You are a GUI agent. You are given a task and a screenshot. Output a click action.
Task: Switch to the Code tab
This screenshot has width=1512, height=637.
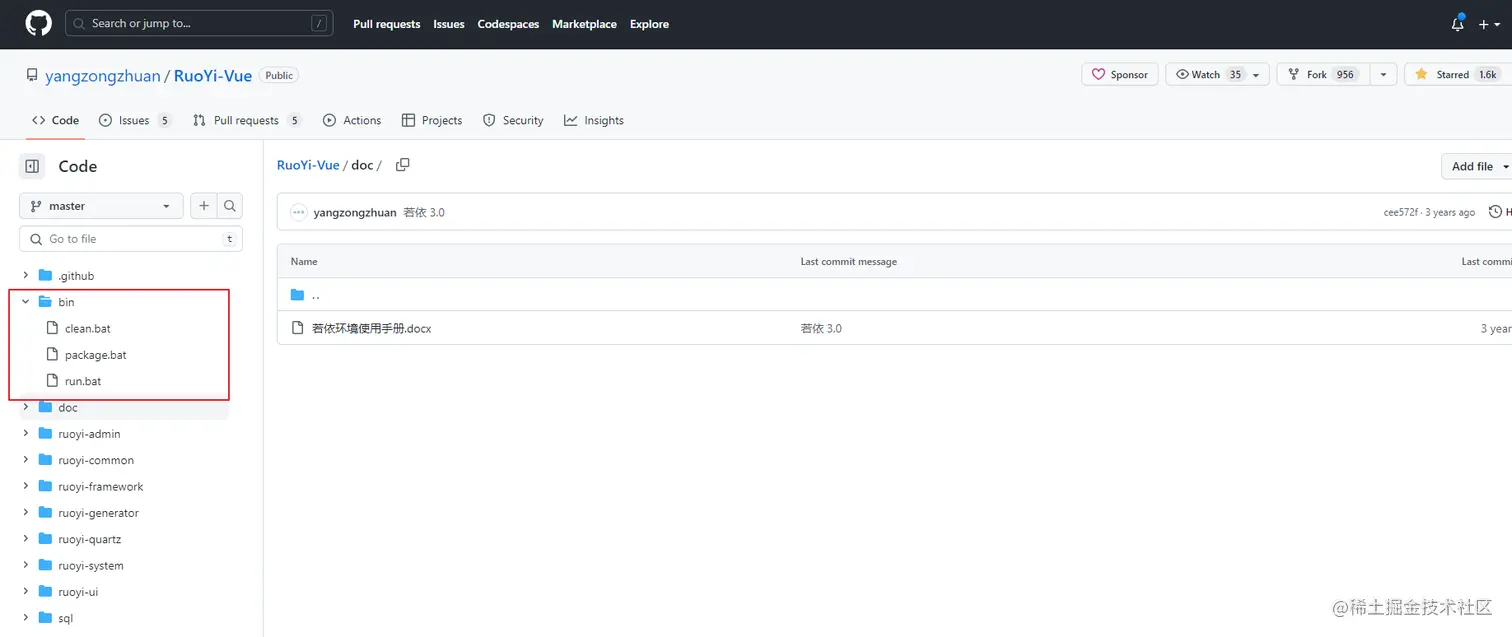point(55,120)
